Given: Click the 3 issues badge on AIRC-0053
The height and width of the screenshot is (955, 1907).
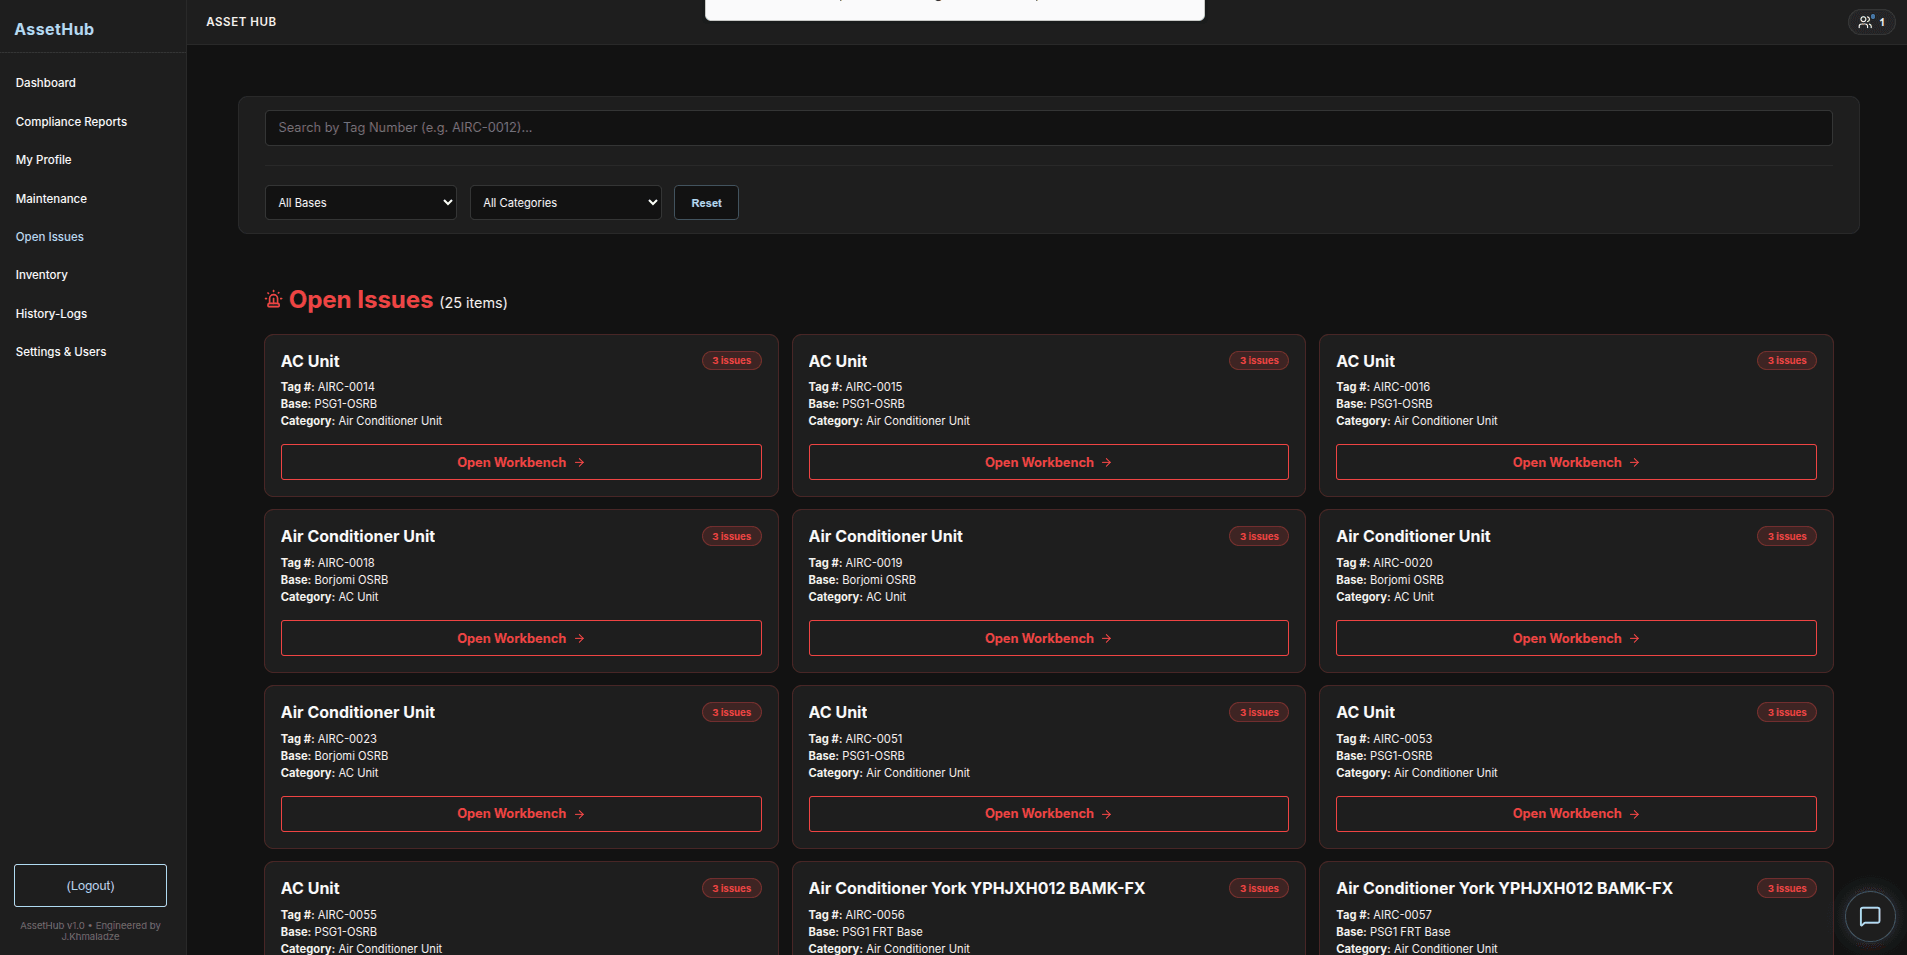Looking at the screenshot, I should (x=1787, y=713).
